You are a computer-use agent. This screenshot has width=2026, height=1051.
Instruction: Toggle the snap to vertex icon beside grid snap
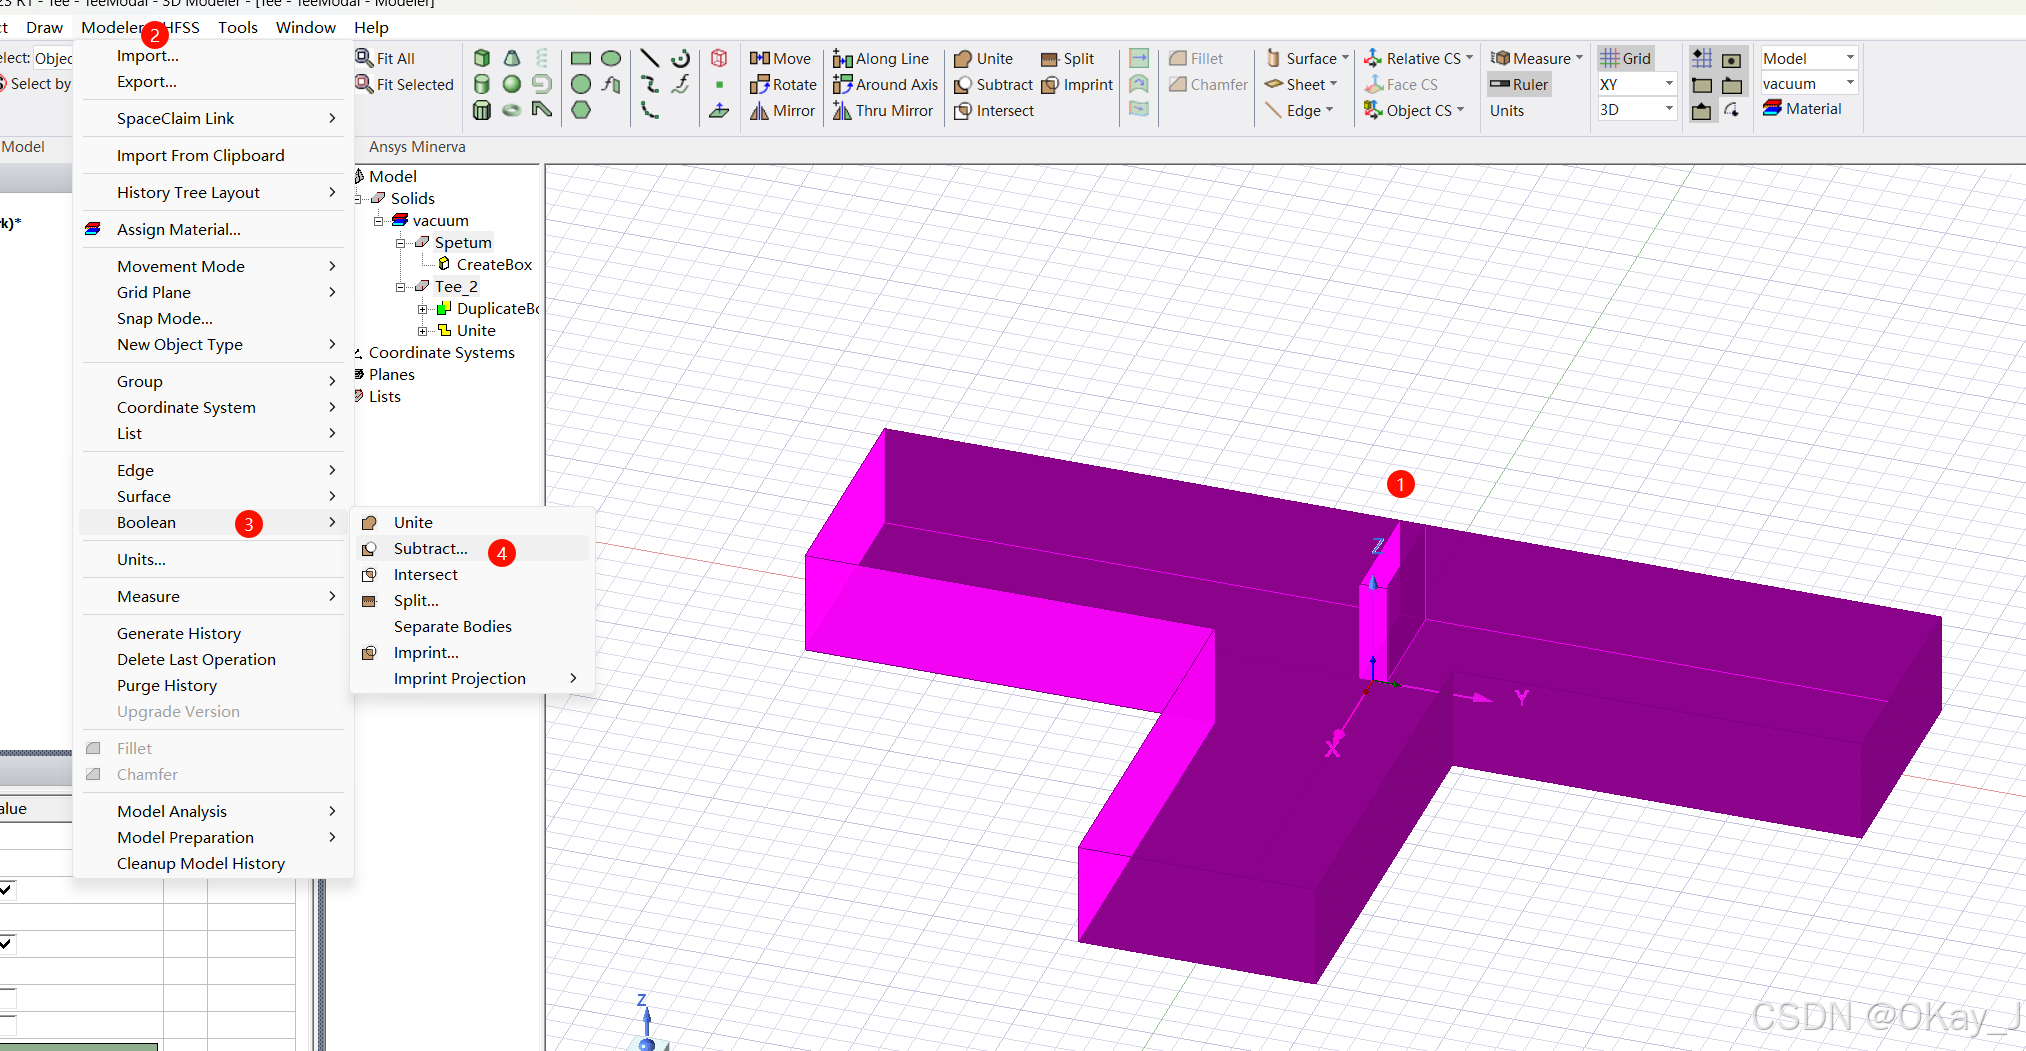click(1732, 60)
